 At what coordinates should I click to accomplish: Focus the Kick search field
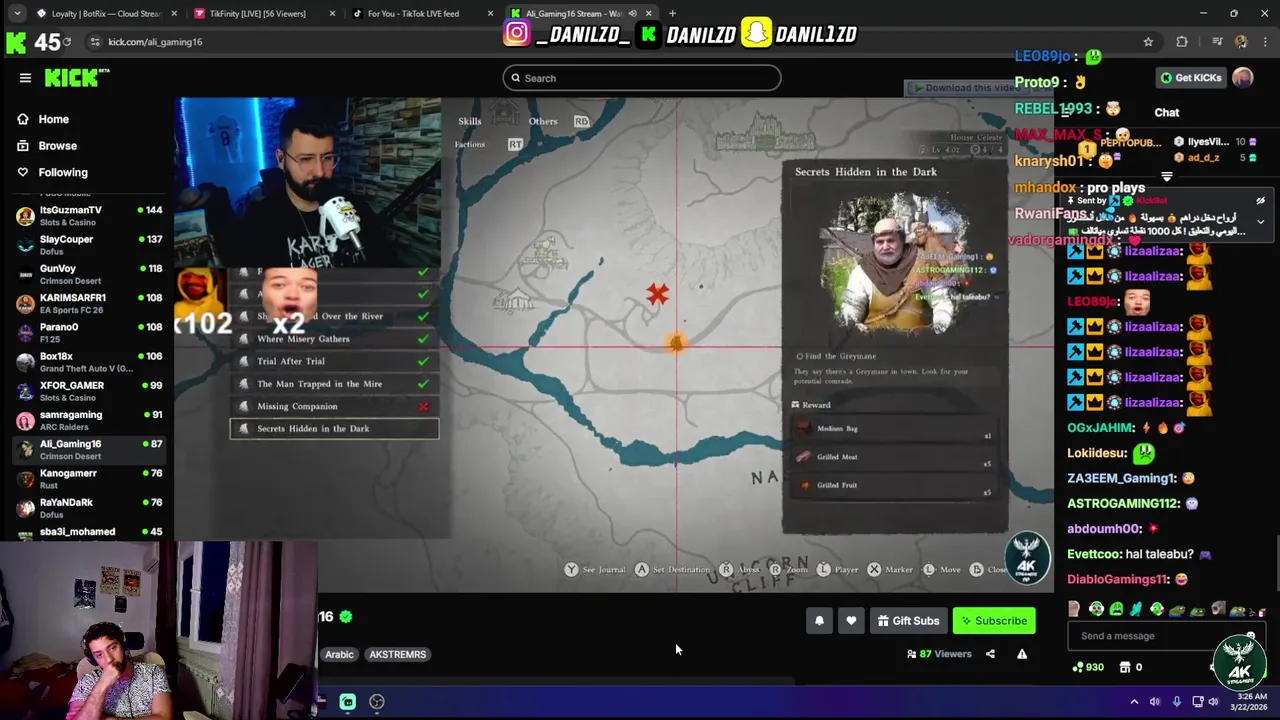point(642,78)
